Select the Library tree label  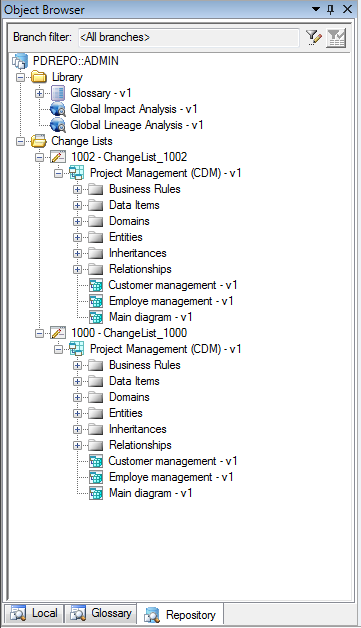tap(67, 77)
